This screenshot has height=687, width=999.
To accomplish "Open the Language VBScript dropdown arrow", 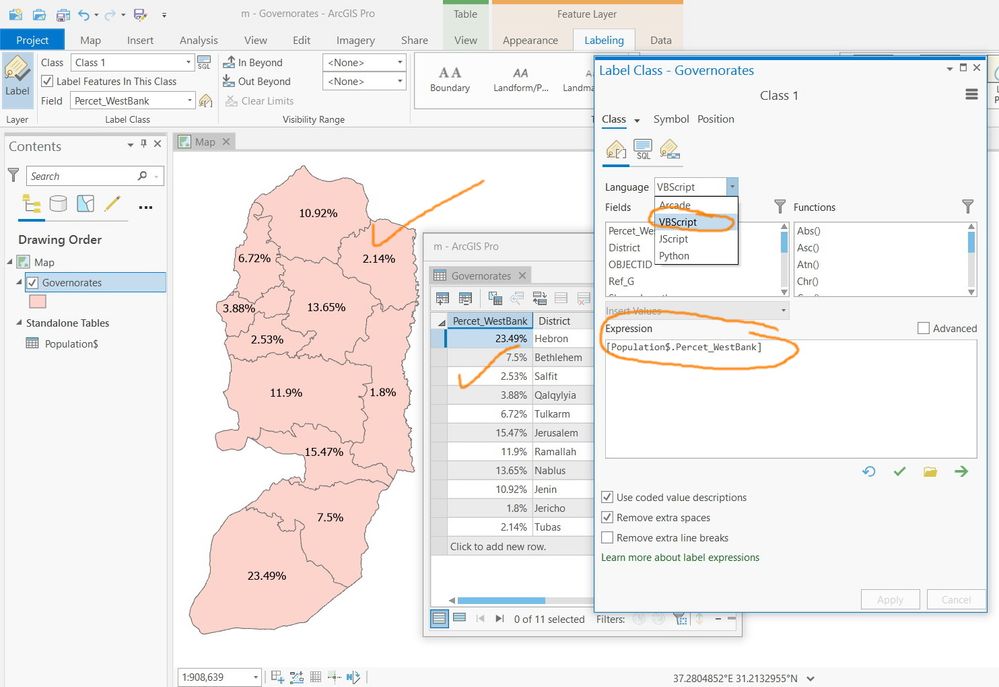I will [x=731, y=187].
